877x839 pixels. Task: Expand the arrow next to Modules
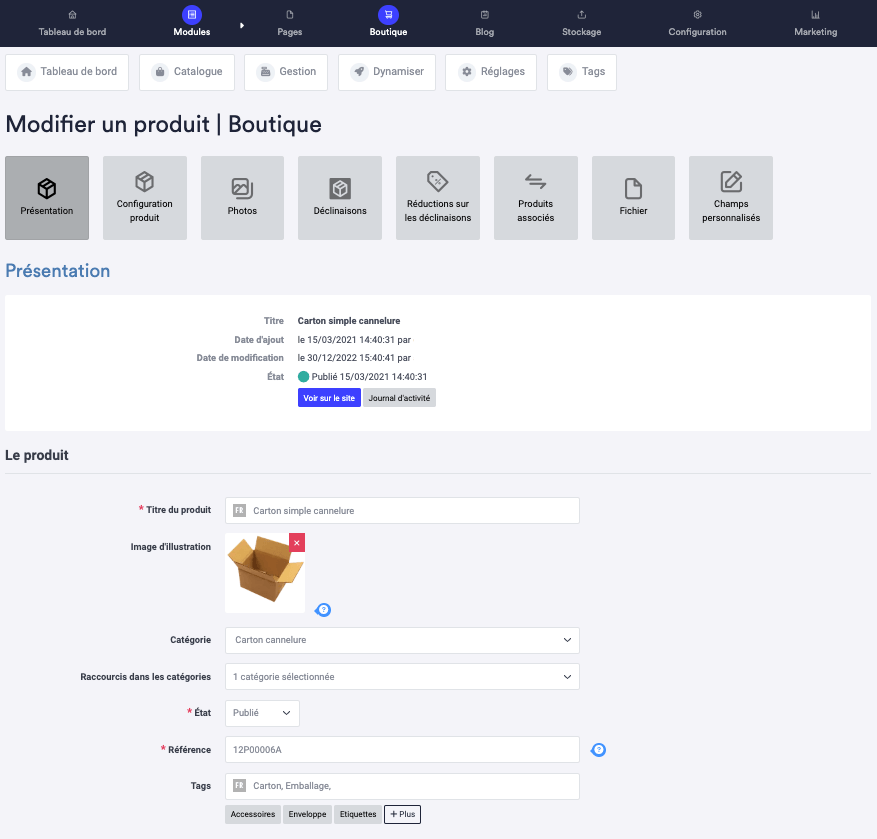[242, 25]
